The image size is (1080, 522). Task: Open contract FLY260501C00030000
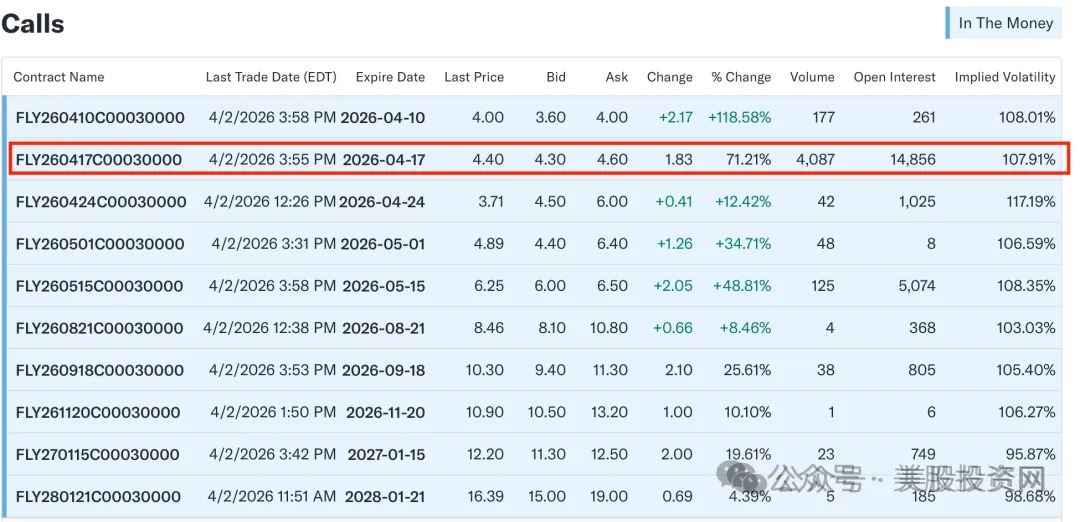(x=99, y=244)
